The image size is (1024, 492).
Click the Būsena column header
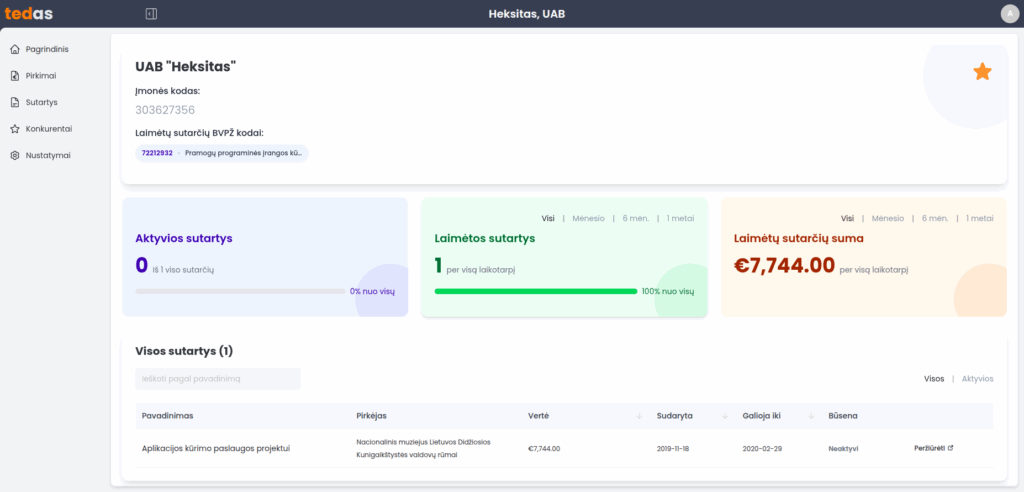[x=842, y=416]
